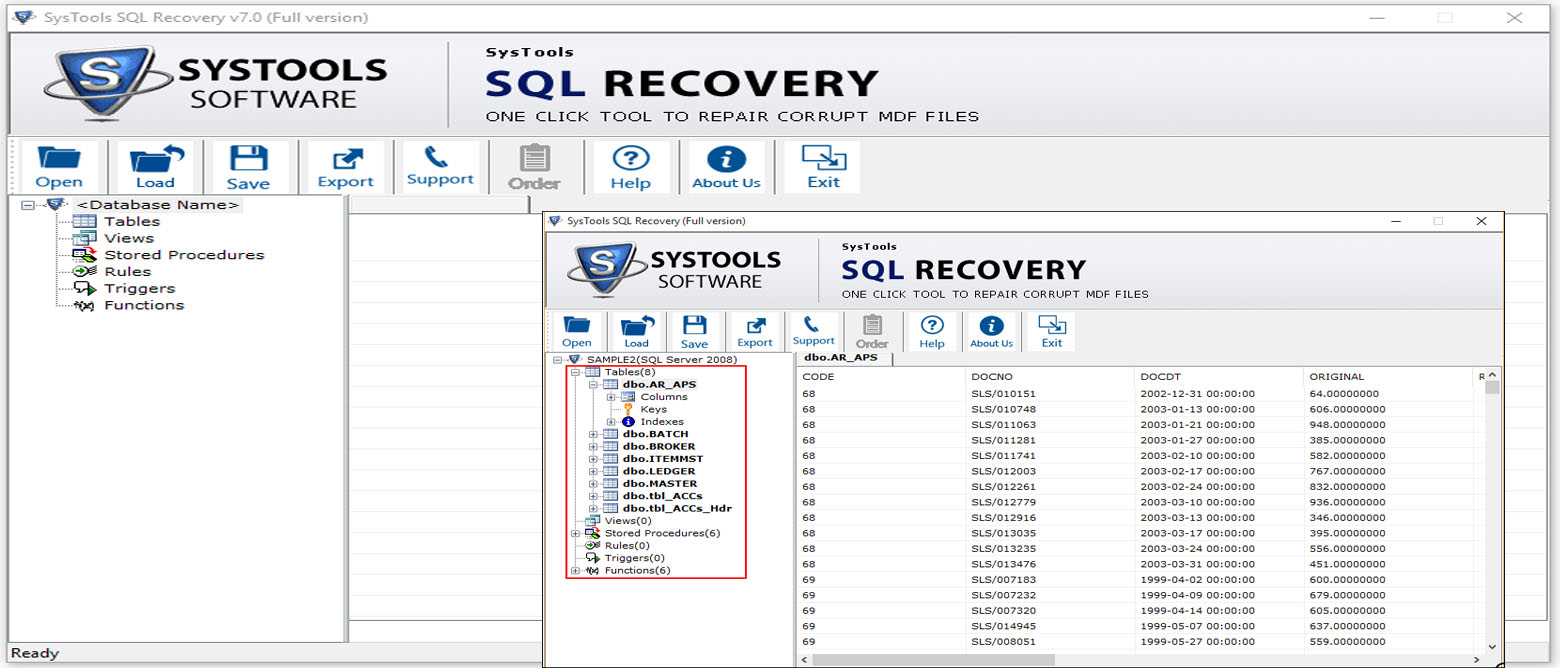Select cell SLS/012003 in DOCNO column
This screenshot has height=668, width=1560.
1003,471
